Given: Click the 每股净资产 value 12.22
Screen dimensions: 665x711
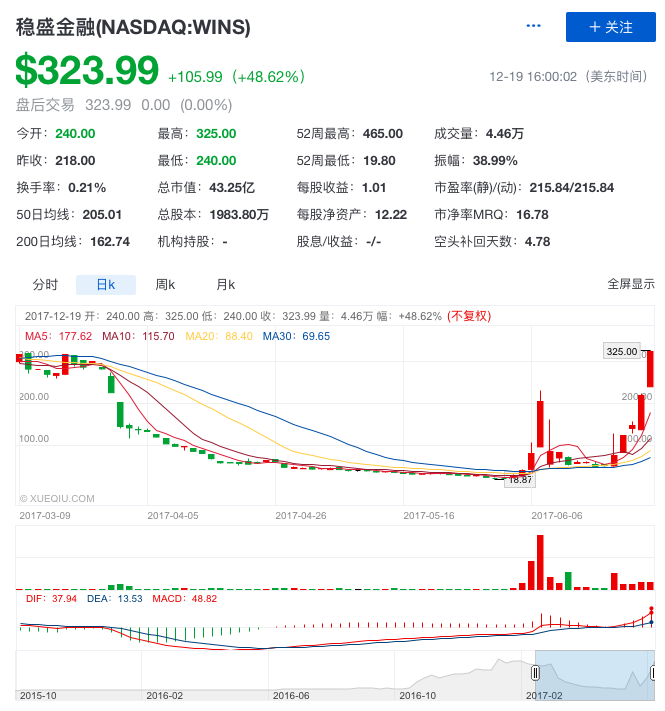Looking at the screenshot, I should point(391,214).
